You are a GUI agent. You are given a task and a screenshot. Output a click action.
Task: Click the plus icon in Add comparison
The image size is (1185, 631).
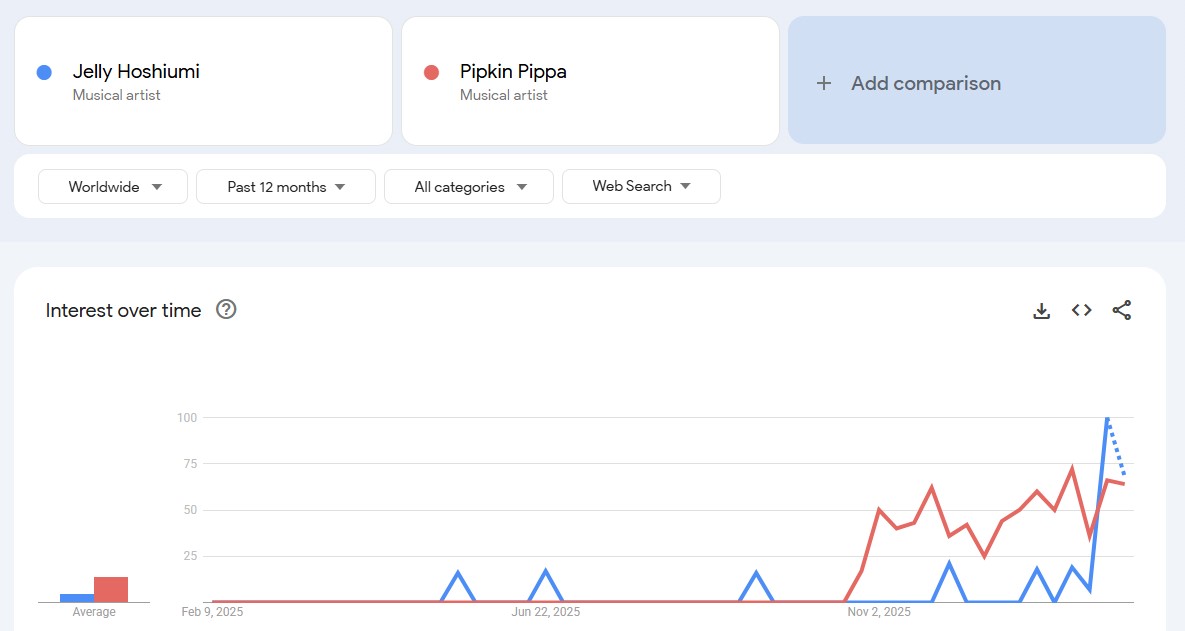coord(824,83)
